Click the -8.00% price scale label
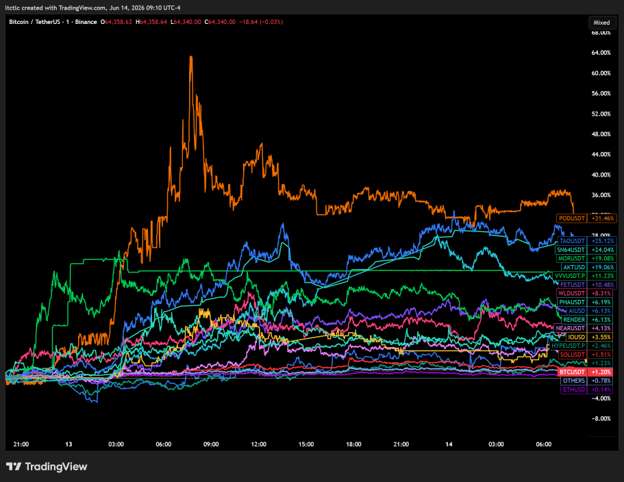The height and width of the screenshot is (482, 624). pyautogui.click(x=601, y=419)
